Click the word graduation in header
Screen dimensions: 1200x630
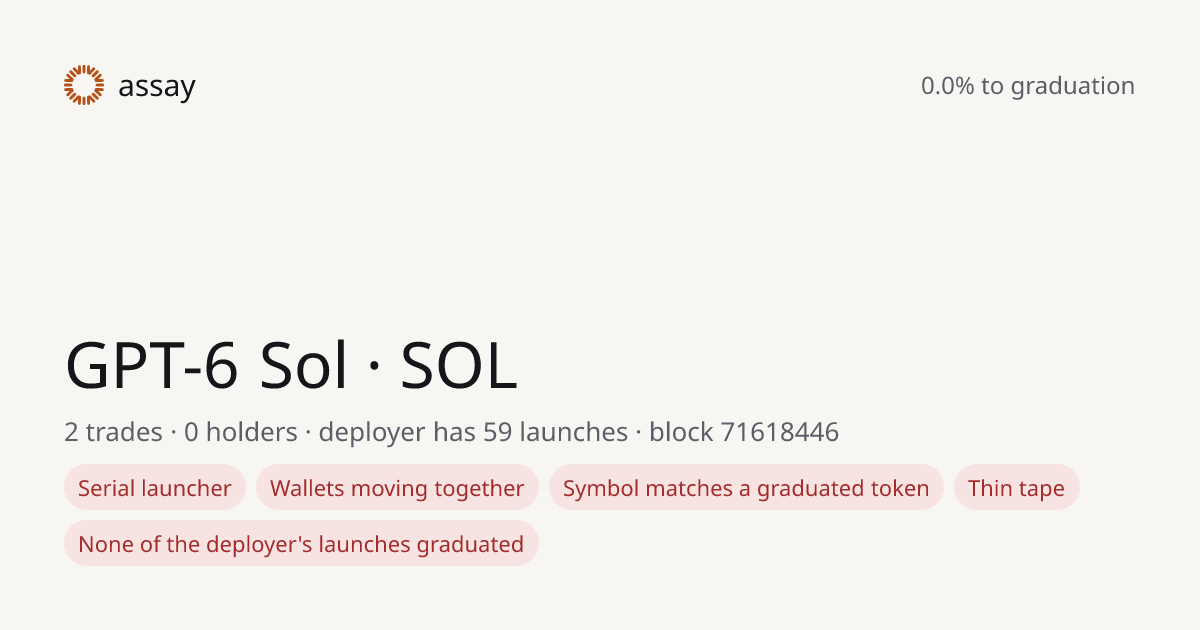coord(1073,87)
